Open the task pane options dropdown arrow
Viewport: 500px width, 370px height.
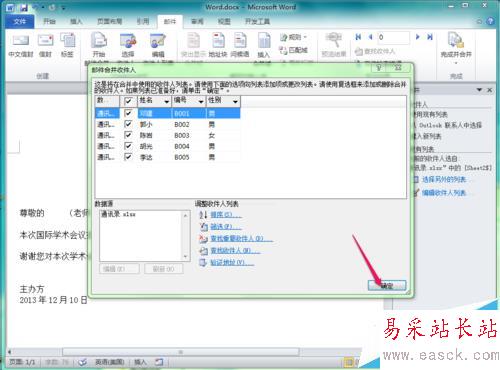click(479, 90)
